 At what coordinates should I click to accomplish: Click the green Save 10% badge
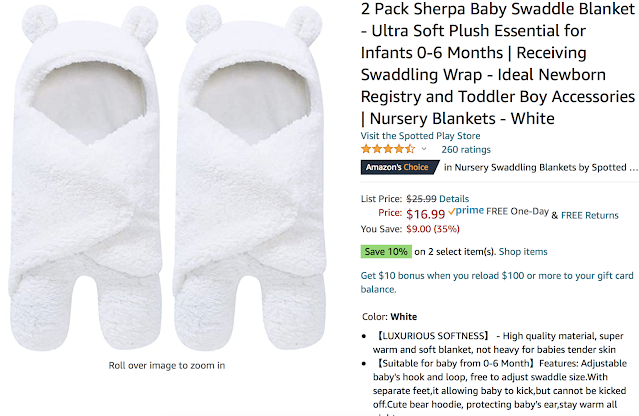tap(385, 251)
